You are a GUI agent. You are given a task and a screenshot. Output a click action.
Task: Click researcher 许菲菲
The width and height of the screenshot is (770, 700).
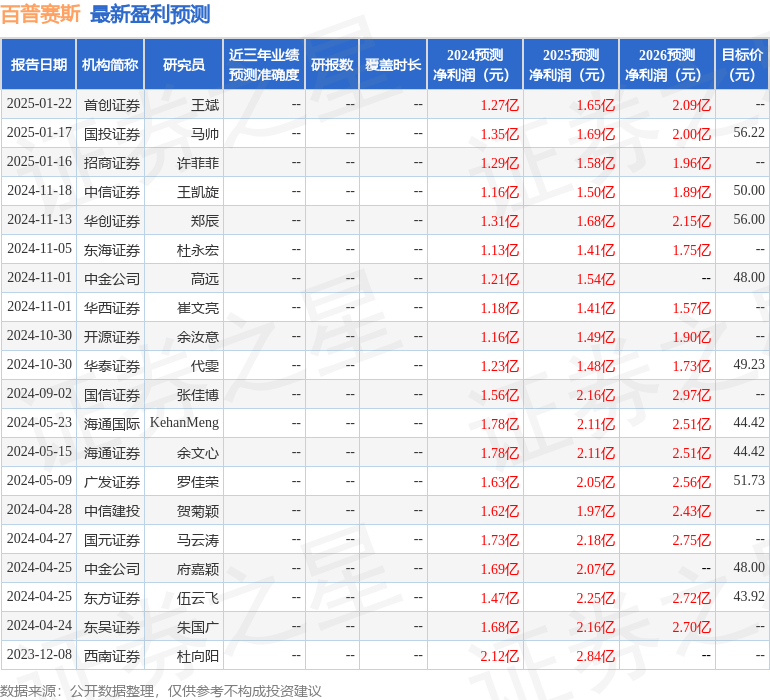[x=198, y=163]
